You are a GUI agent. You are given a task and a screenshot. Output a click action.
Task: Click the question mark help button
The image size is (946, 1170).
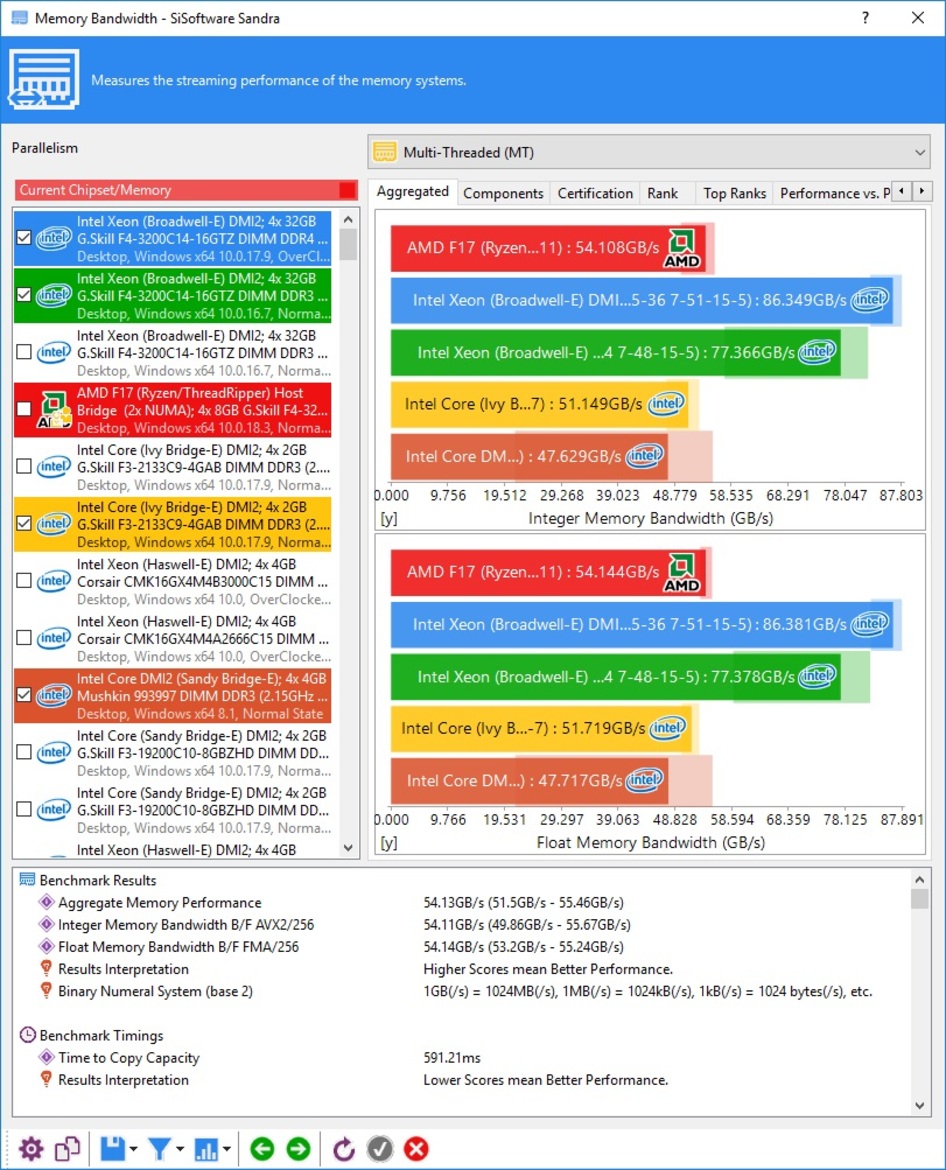point(865,17)
